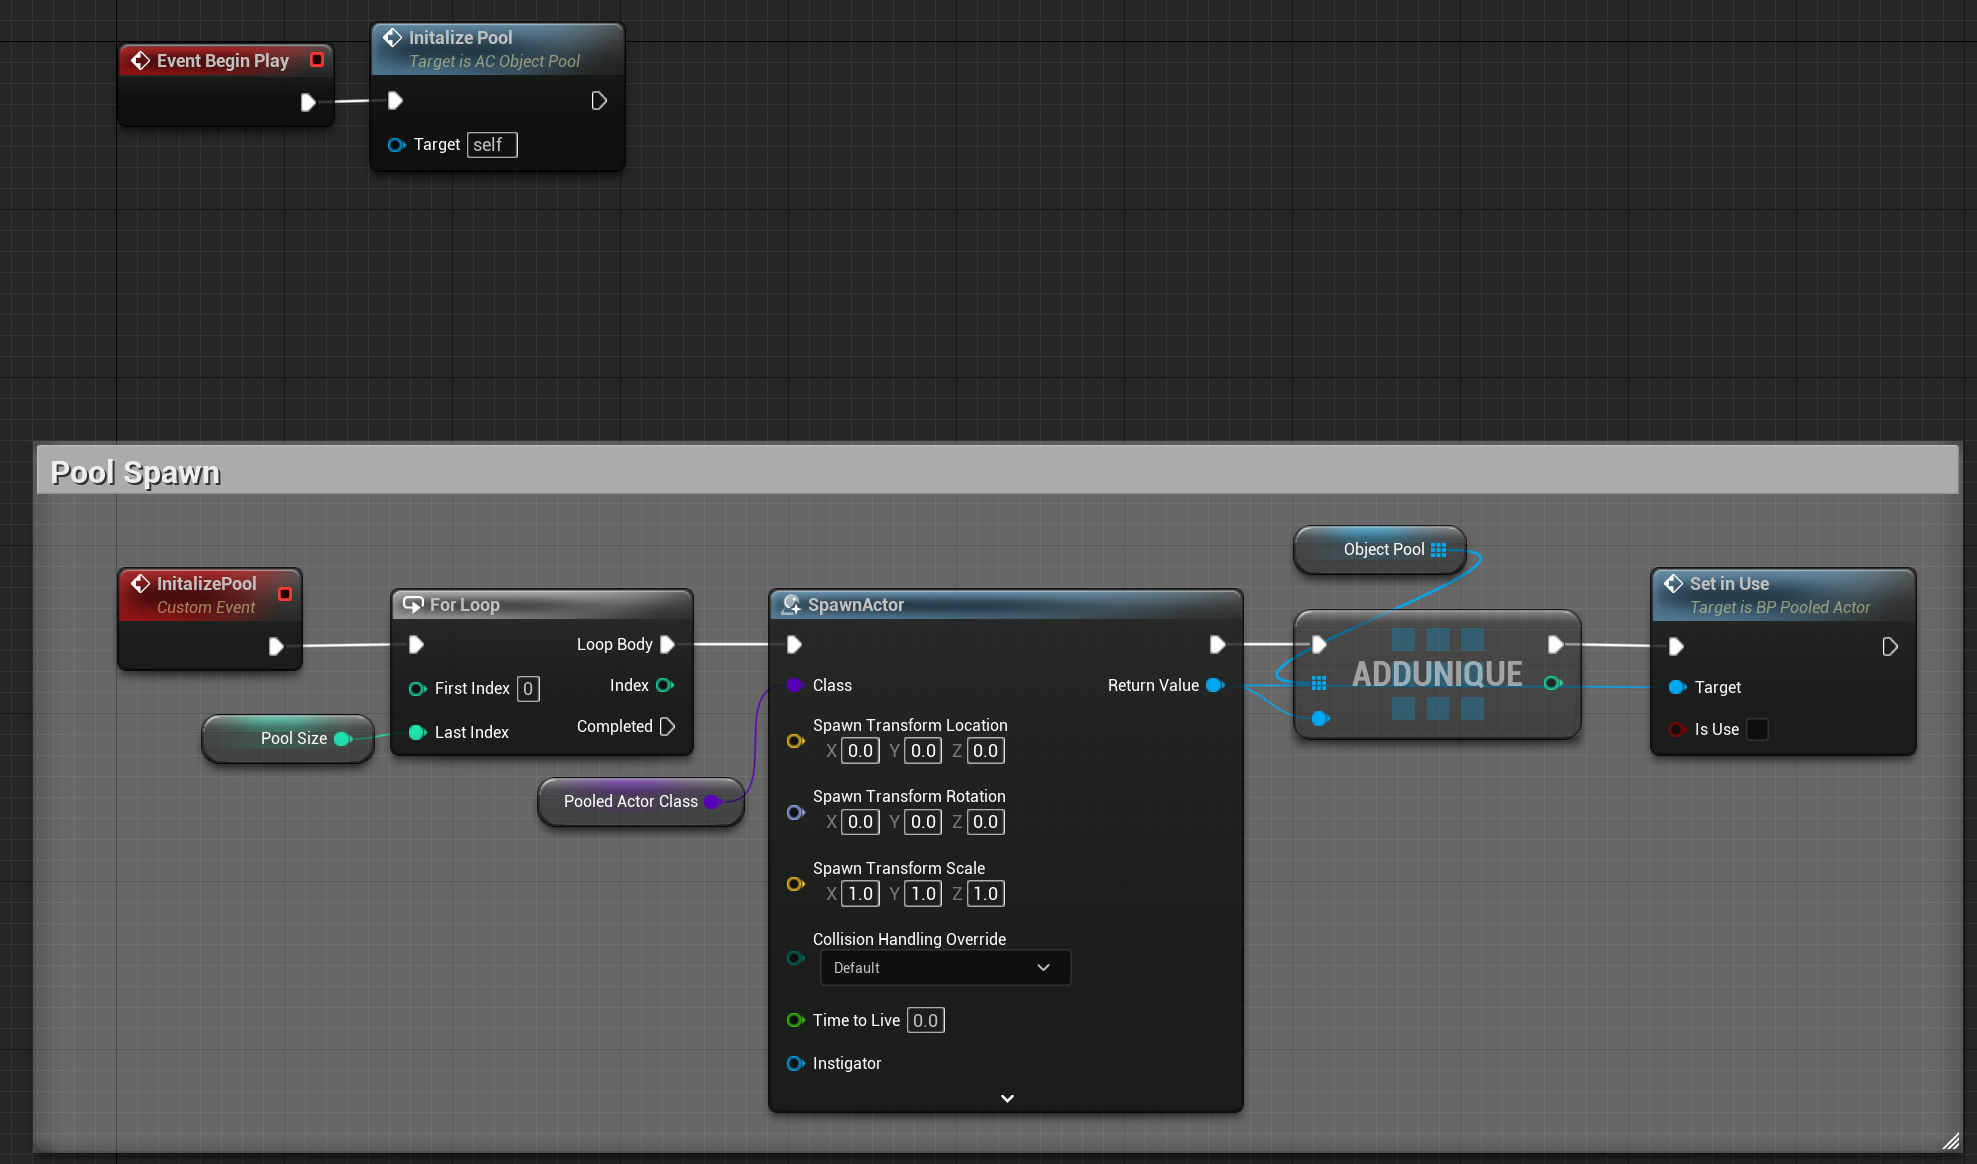Click the Time to Live value field
Viewport: 1977px width, 1164px height.
(x=925, y=1021)
